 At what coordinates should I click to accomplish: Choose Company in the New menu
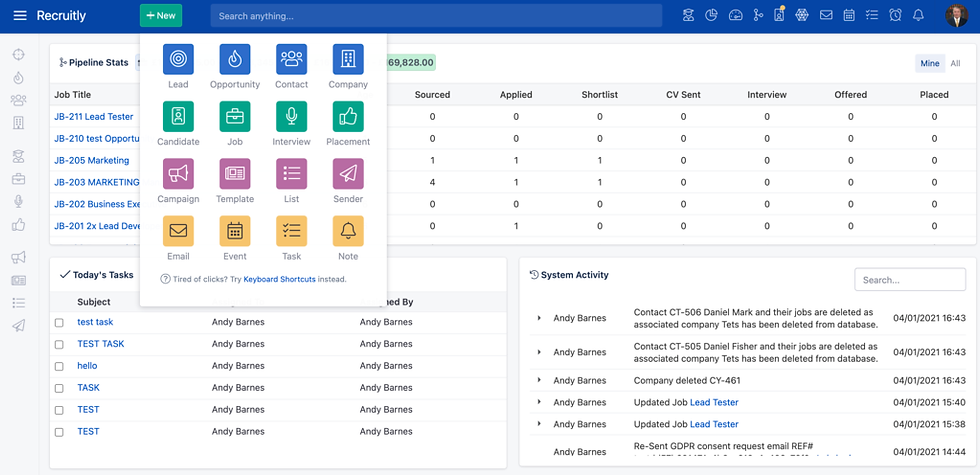click(348, 59)
